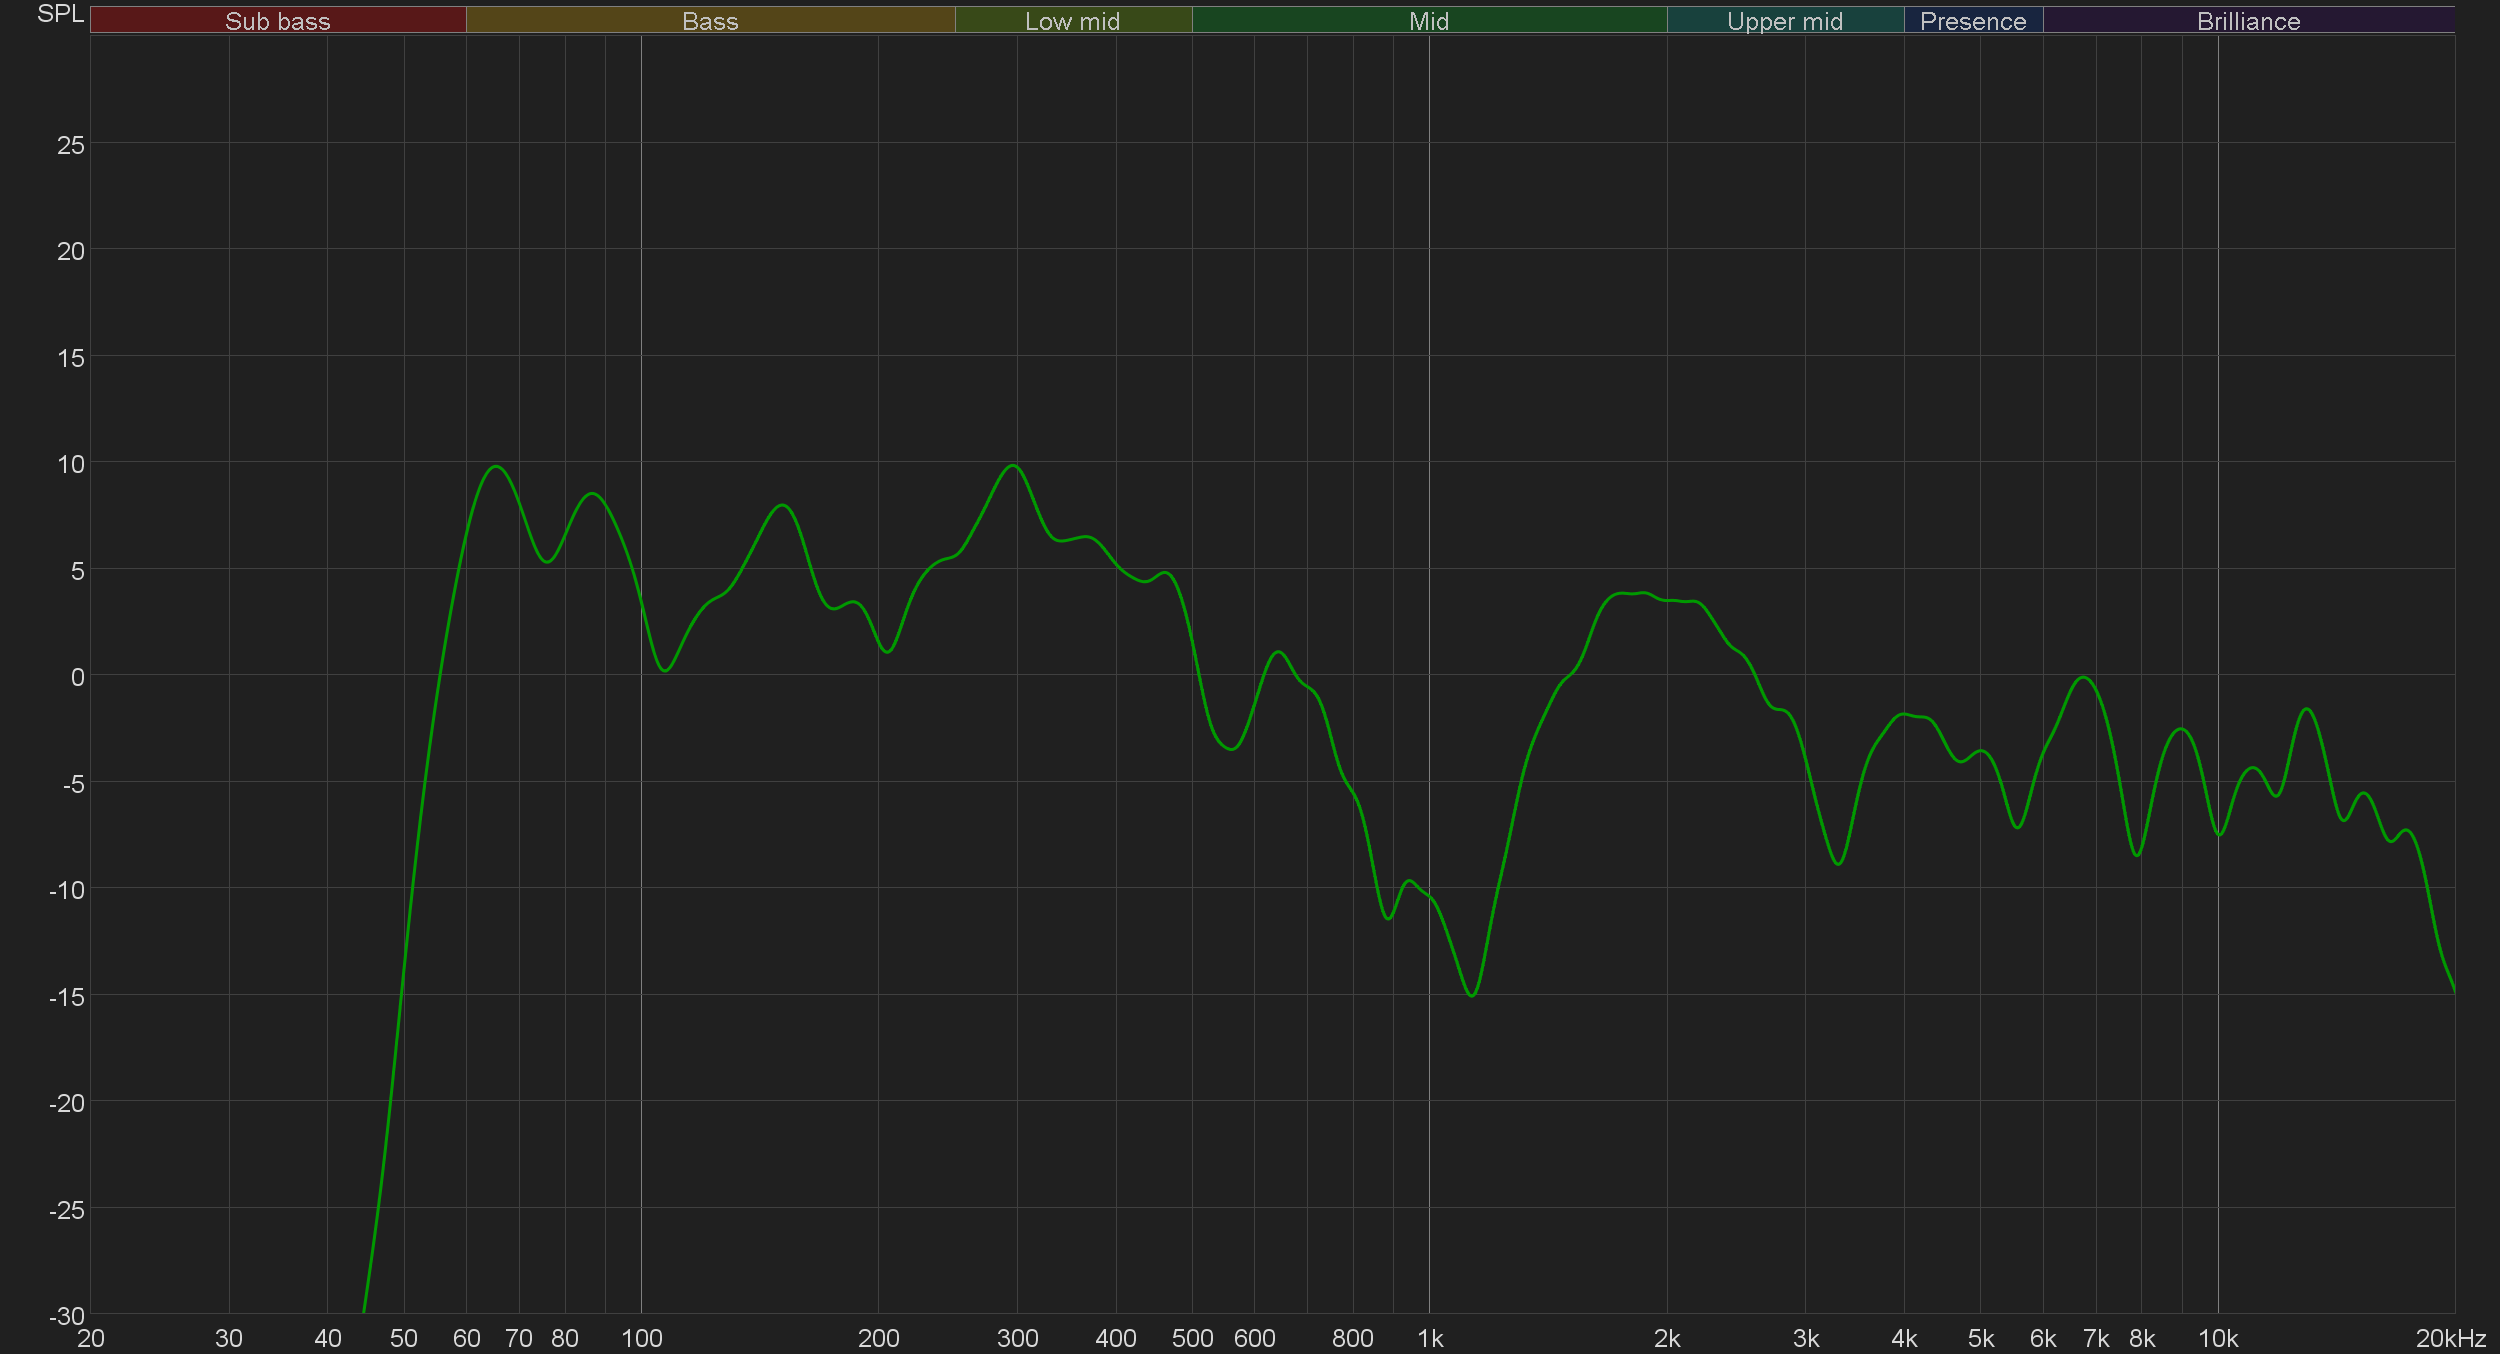This screenshot has height=1354, width=2500.
Task: Click the 0 dB level axis label
Action: pyautogui.click(x=77, y=677)
